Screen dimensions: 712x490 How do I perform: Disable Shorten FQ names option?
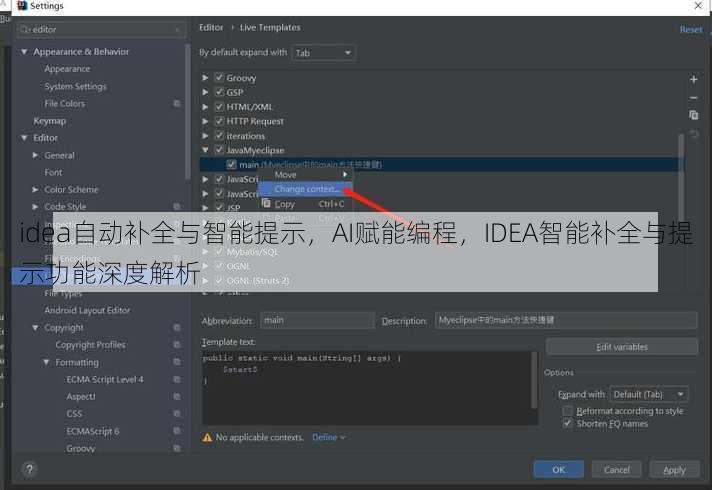pos(568,423)
